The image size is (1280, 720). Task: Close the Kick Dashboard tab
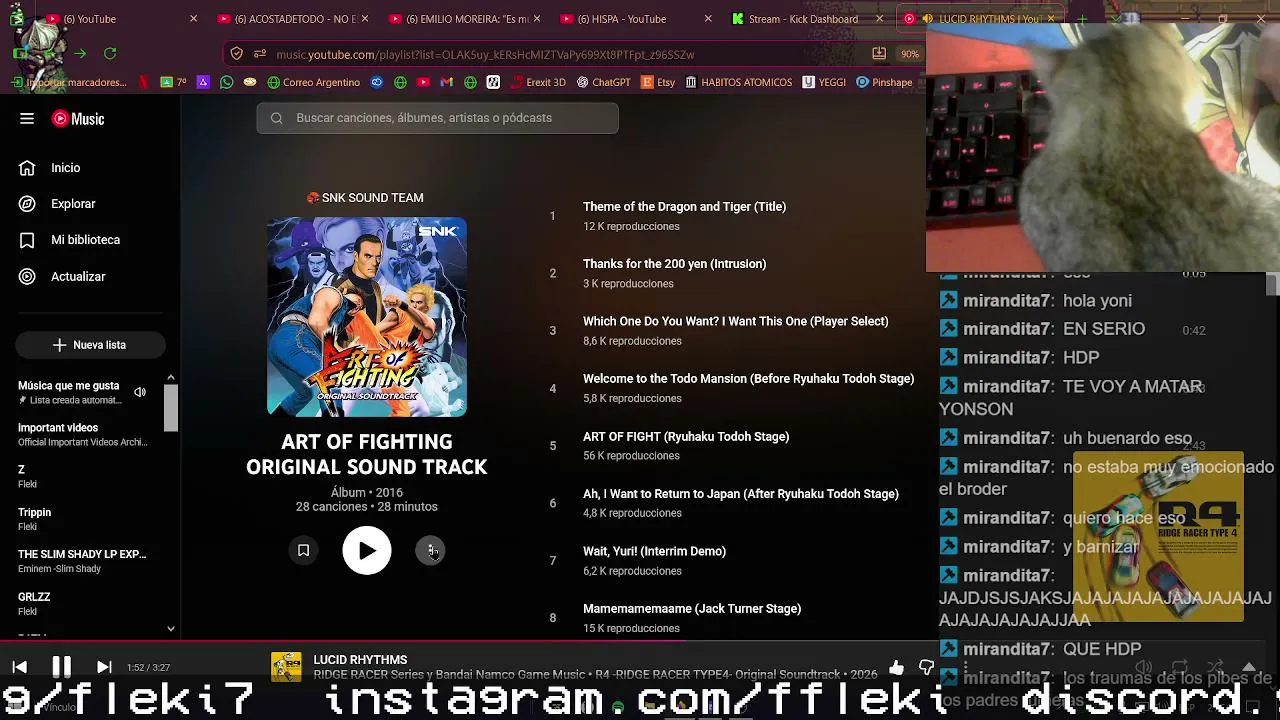pos(880,19)
